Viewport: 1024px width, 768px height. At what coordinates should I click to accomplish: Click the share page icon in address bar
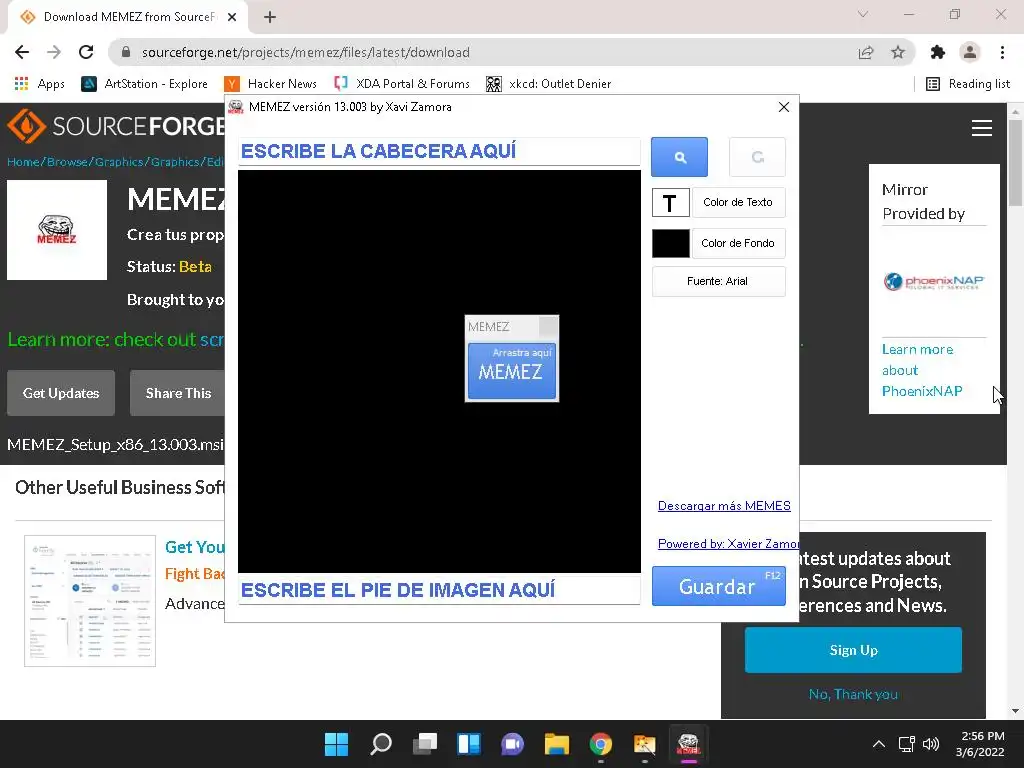pos(866,52)
